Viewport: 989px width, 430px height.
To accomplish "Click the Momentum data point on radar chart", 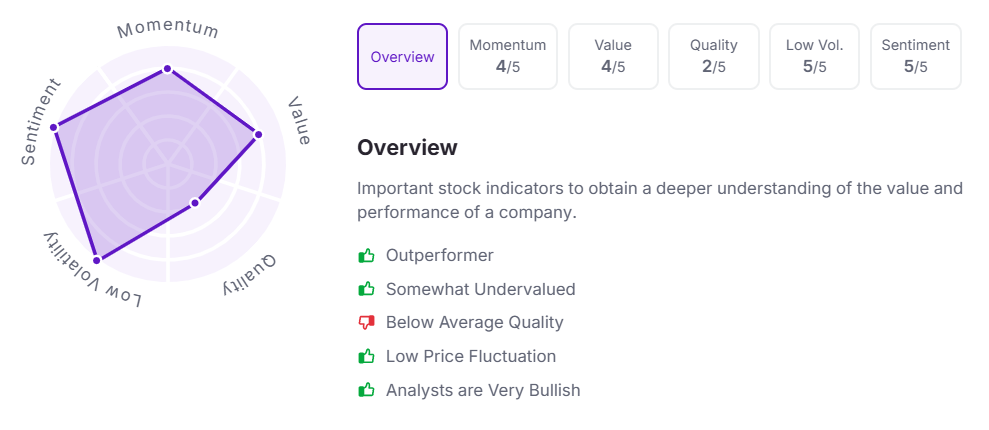I will (x=167, y=69).
